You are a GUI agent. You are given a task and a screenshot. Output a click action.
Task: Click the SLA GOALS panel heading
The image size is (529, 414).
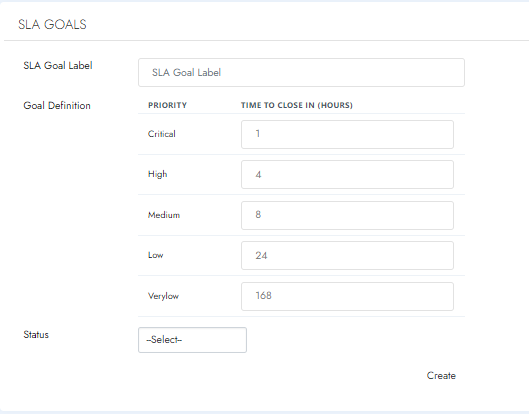[x=52, y=25]
